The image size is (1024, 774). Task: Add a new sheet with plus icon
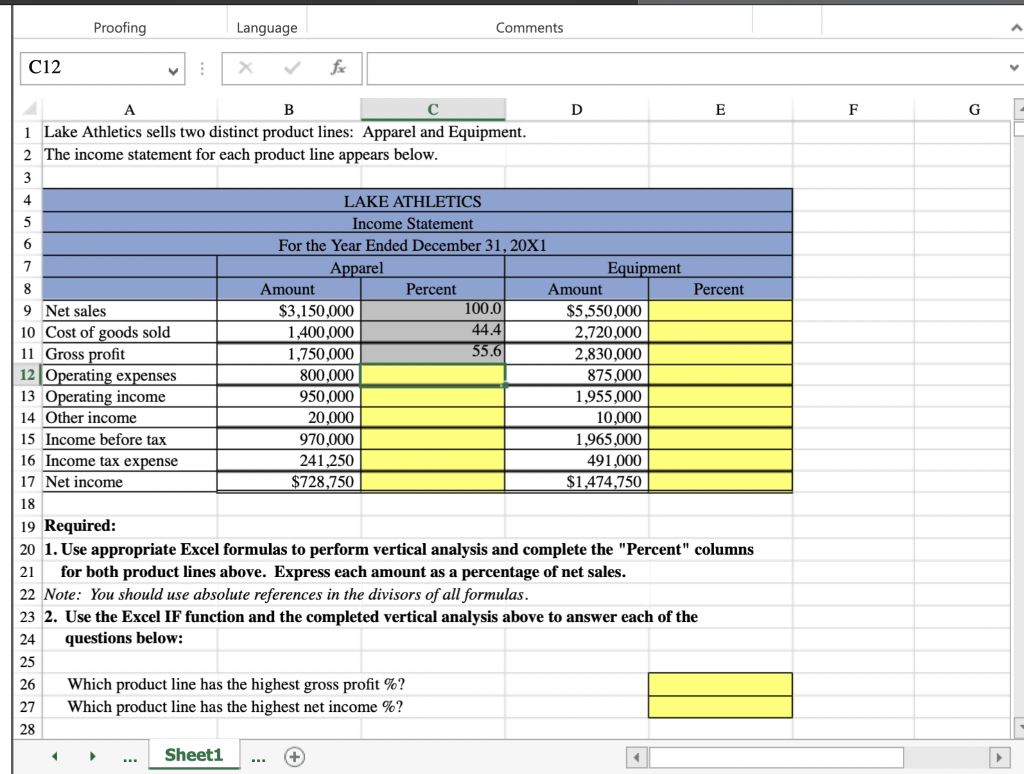[295, 756]
